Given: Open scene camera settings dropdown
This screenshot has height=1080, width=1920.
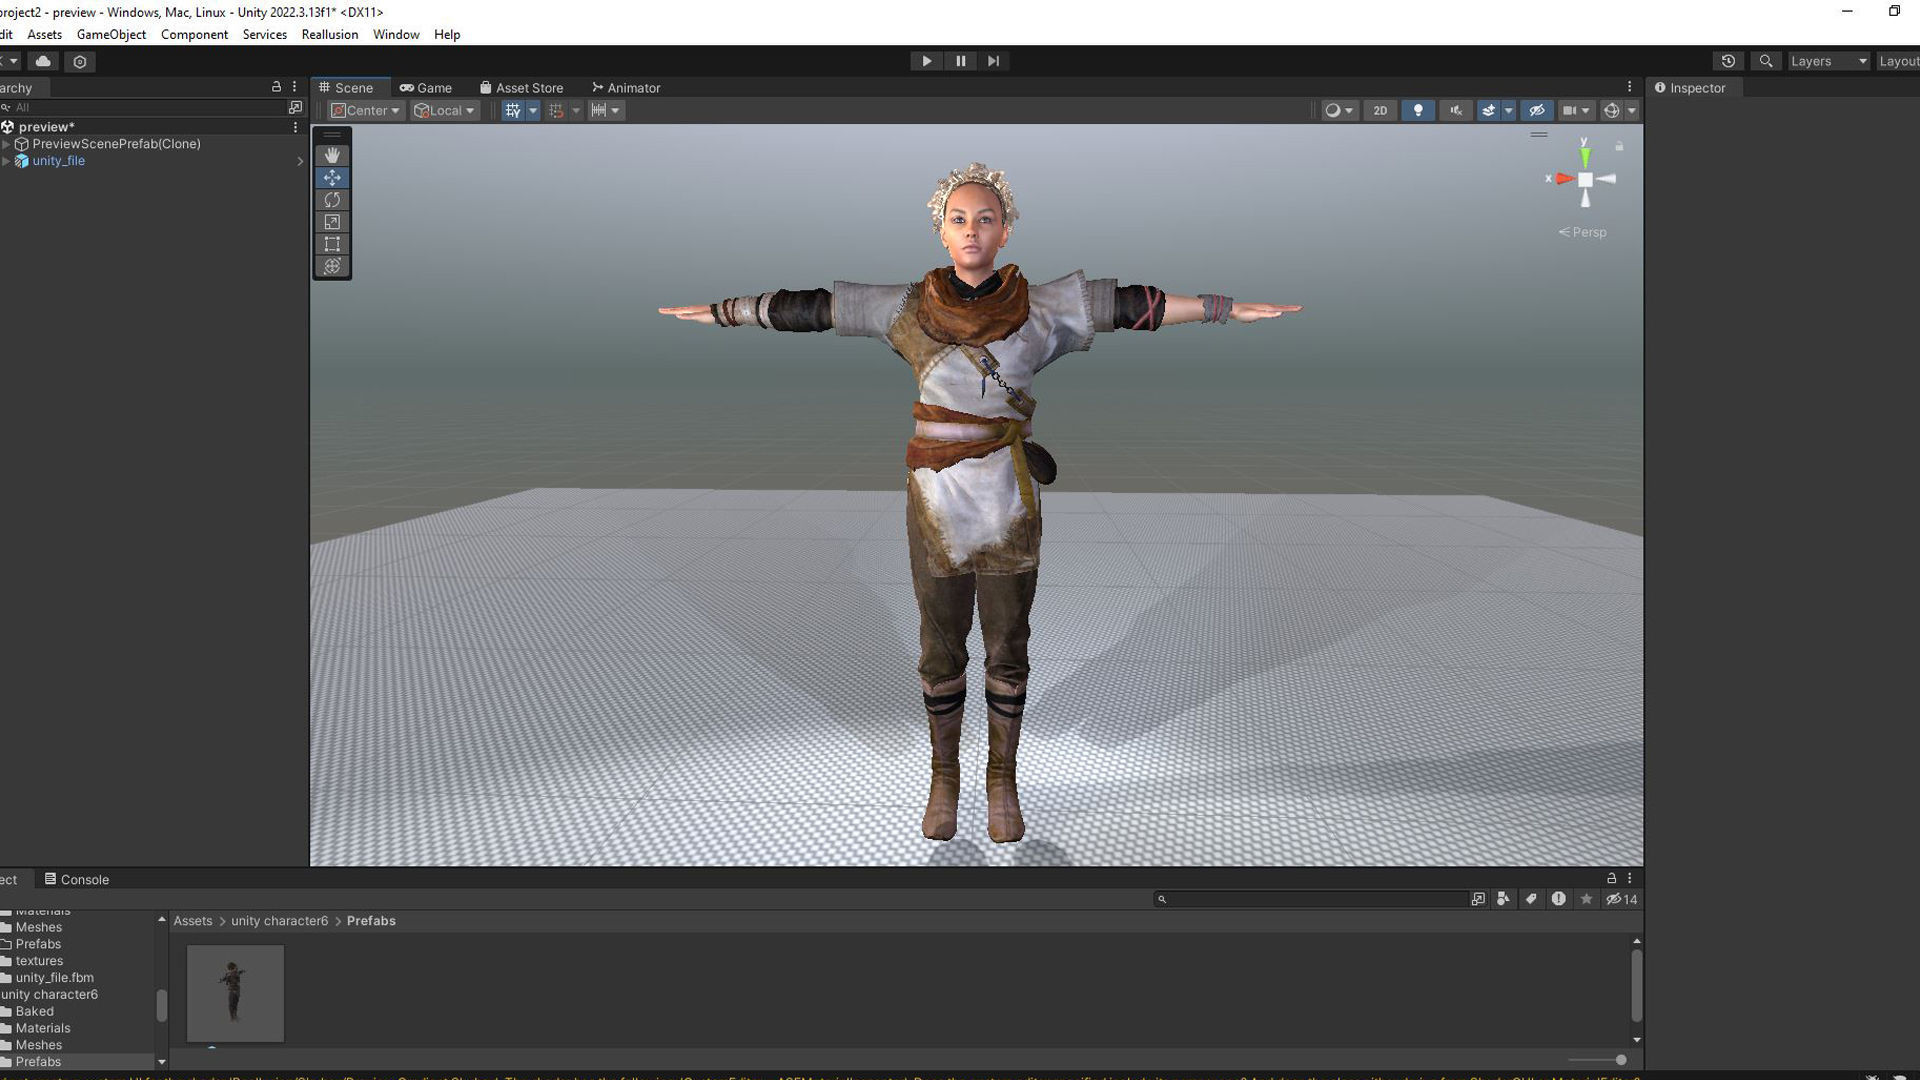Looking at the screenshot, I should (1576, 111).
